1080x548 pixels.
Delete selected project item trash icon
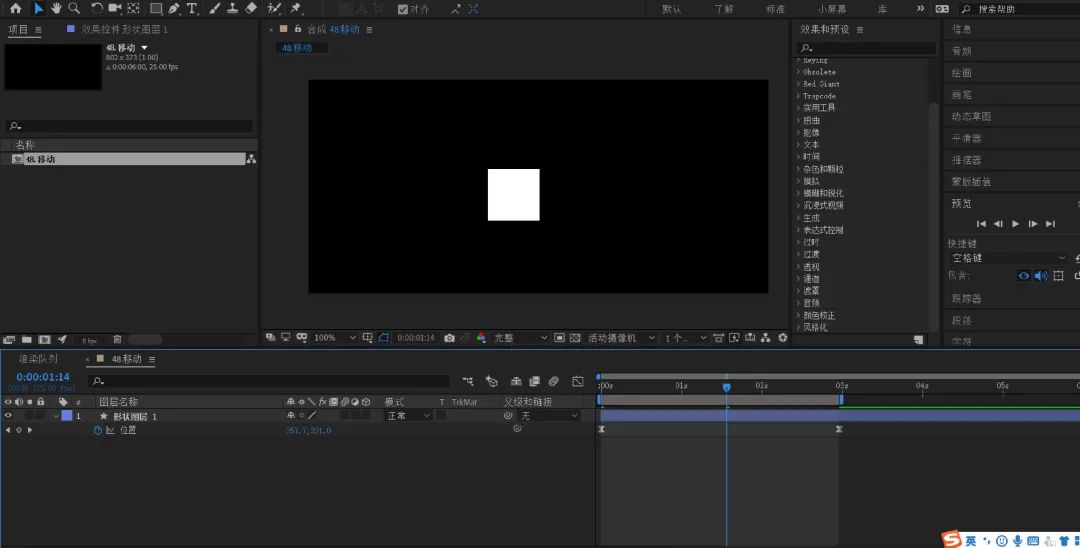pos(117,339)
